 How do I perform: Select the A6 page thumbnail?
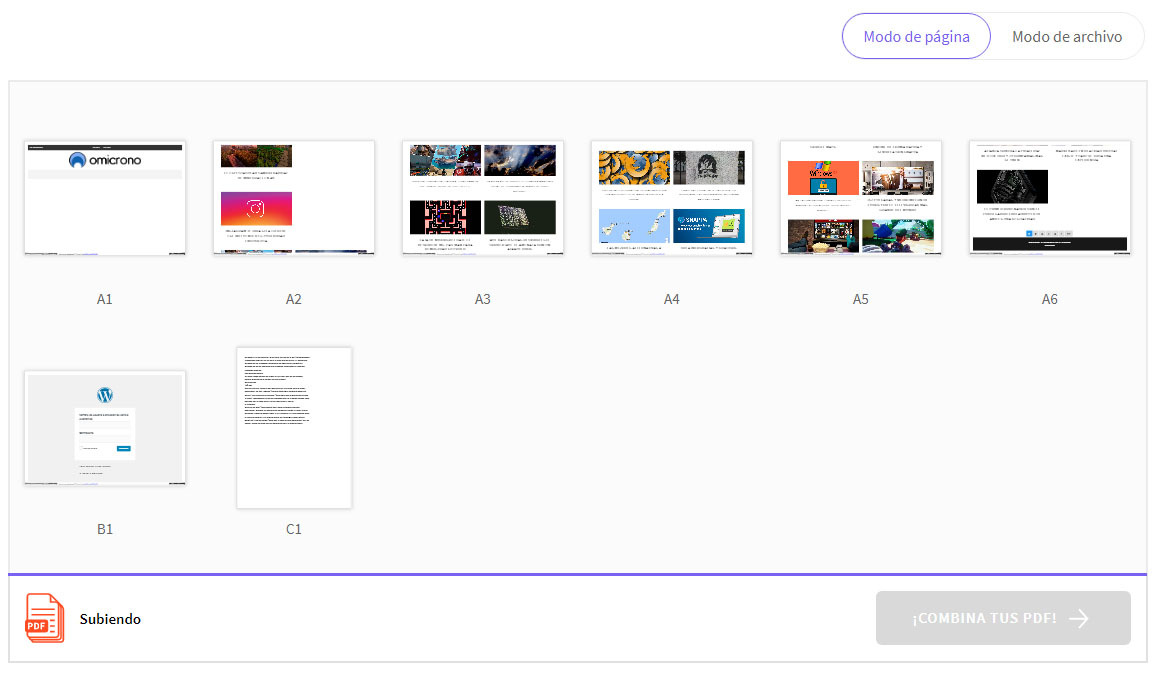click(x=1050, y=198)
